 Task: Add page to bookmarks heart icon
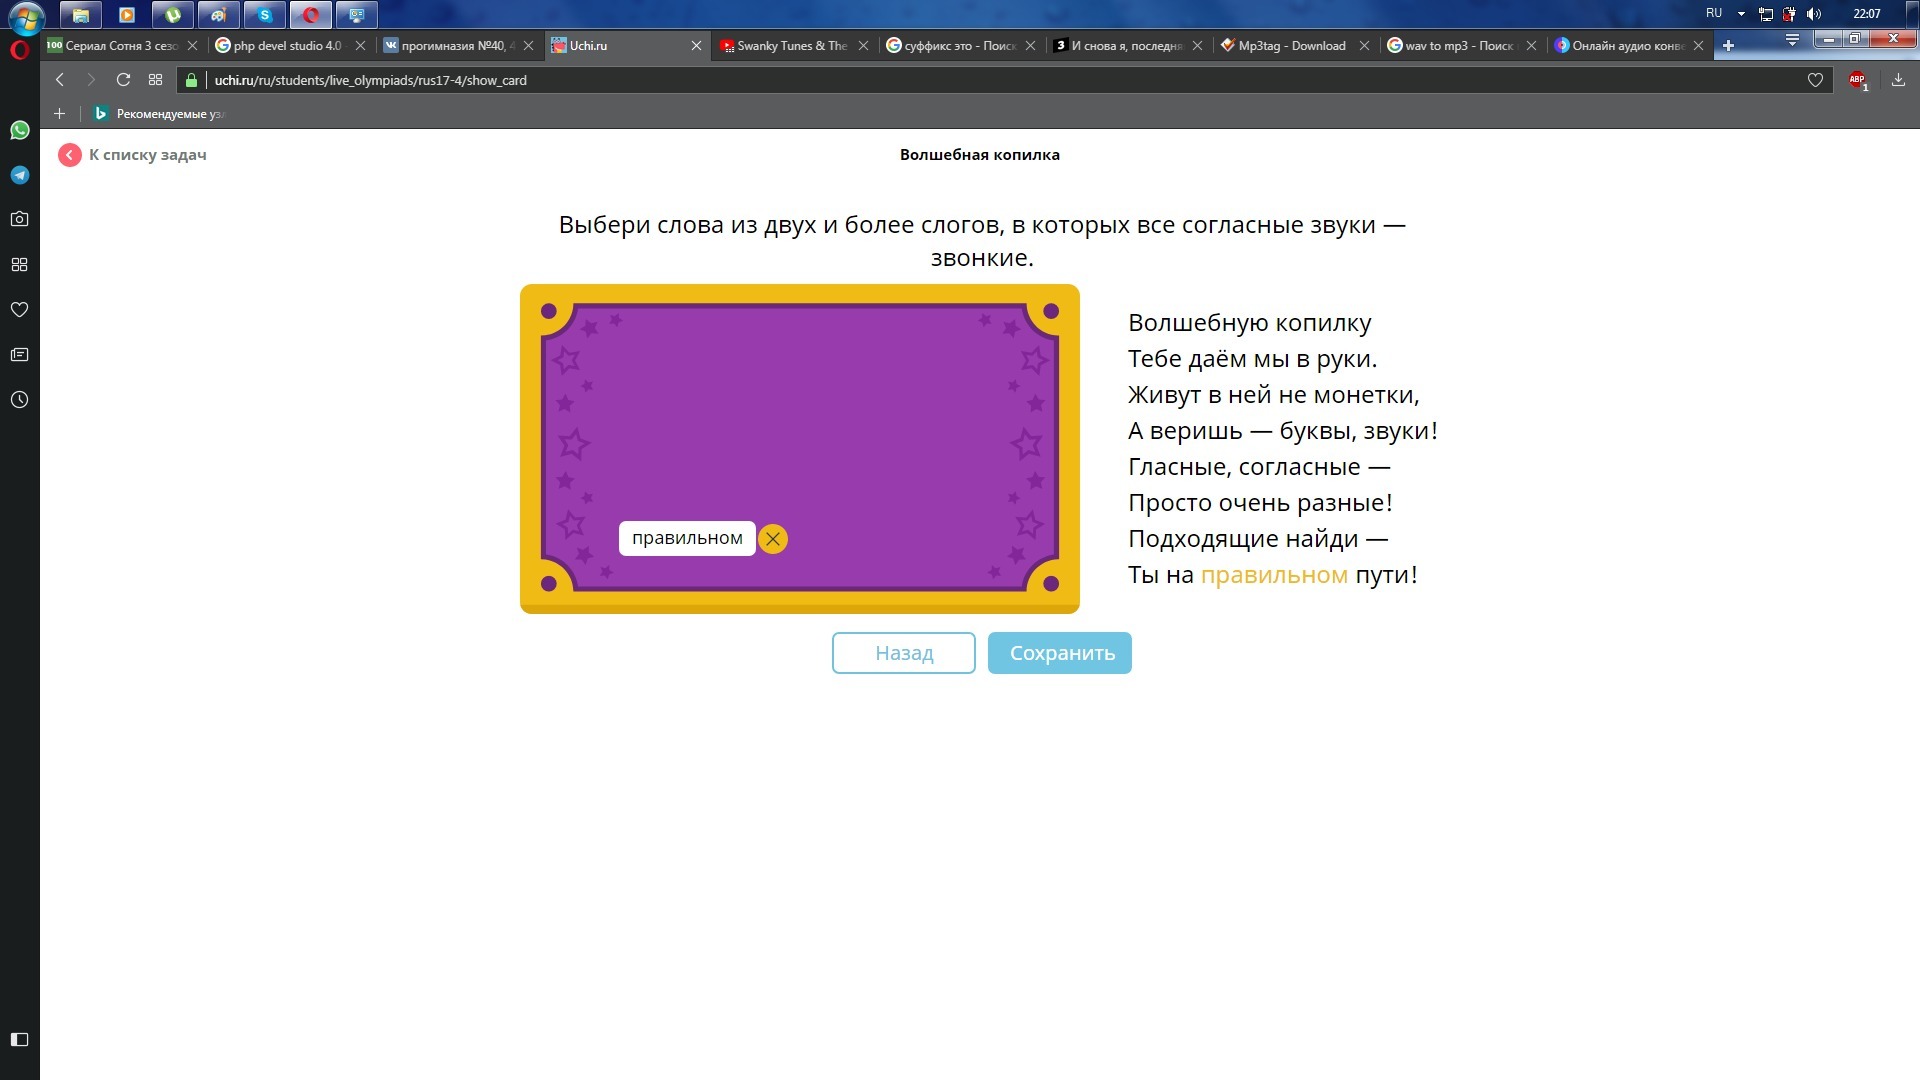pyautogui.click(x=1815, y=80)
